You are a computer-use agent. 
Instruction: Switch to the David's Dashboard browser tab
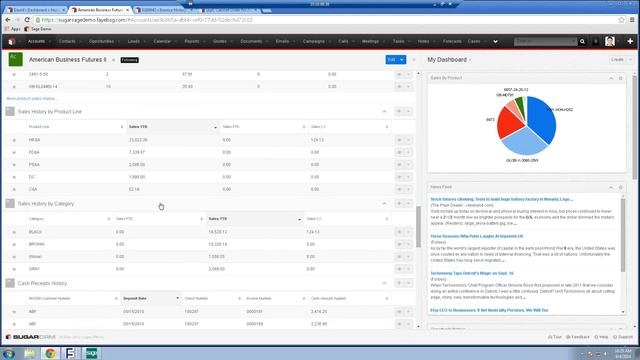tap(36, 9)
